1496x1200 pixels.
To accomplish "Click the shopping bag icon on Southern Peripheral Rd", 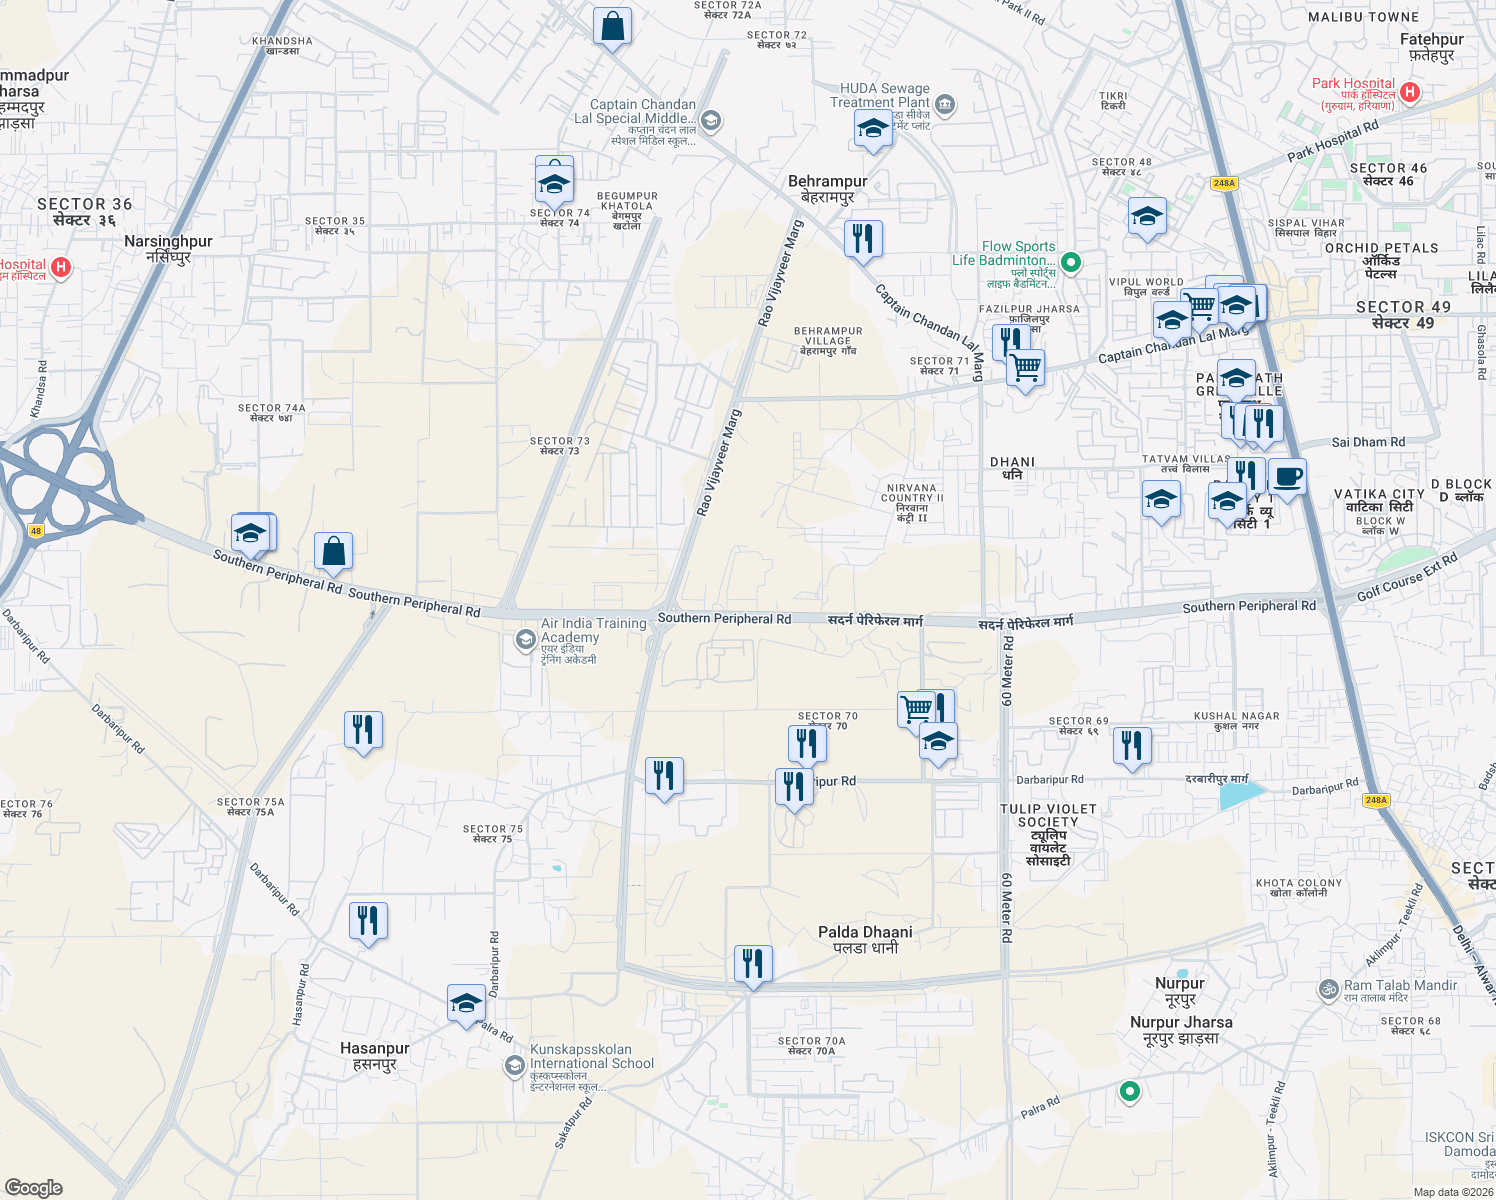I will (334, 551).
